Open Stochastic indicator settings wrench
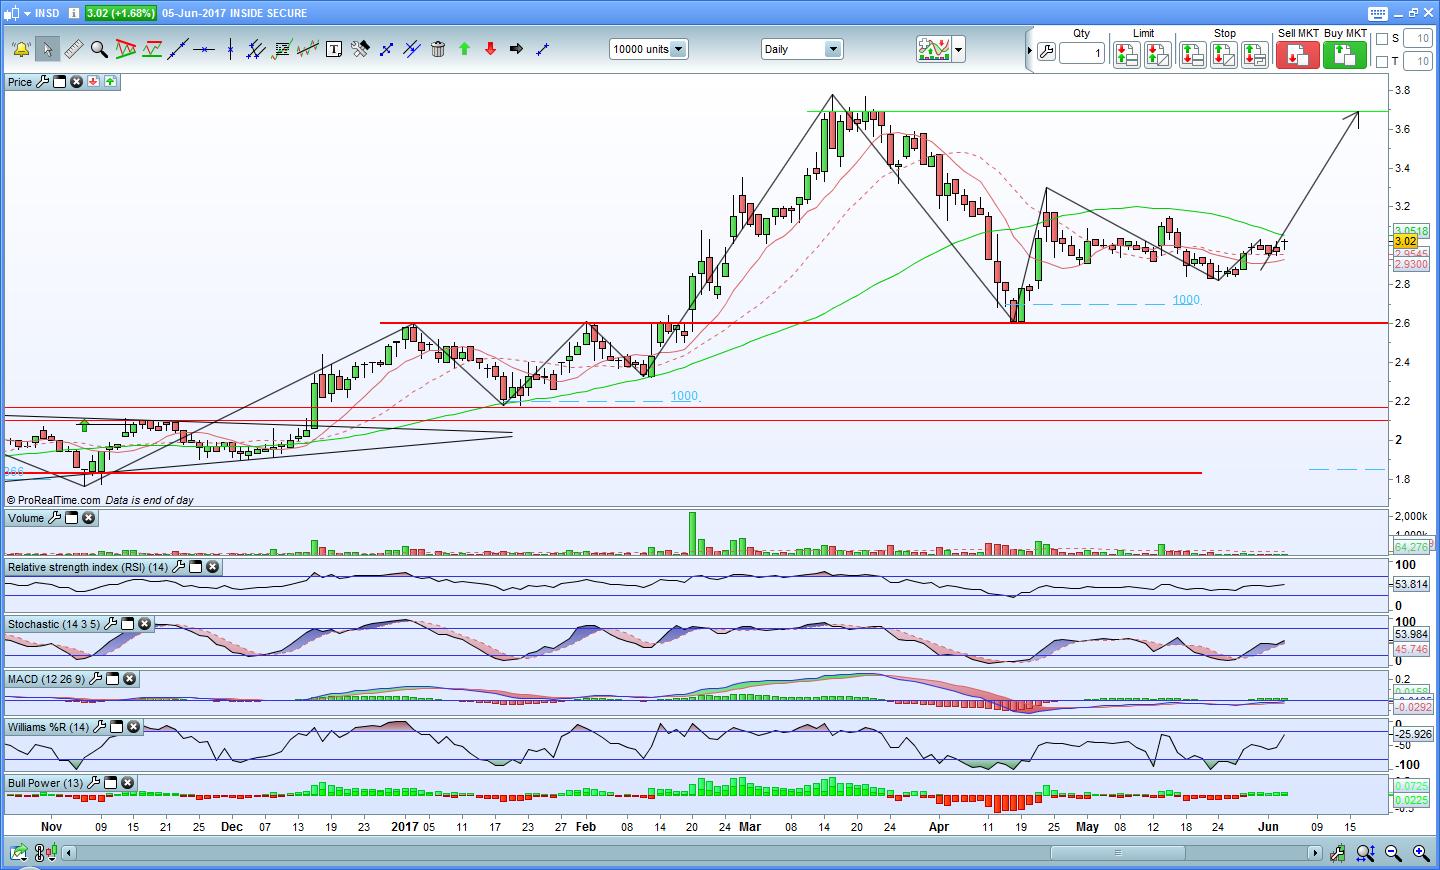 click(x=110, y=624)
